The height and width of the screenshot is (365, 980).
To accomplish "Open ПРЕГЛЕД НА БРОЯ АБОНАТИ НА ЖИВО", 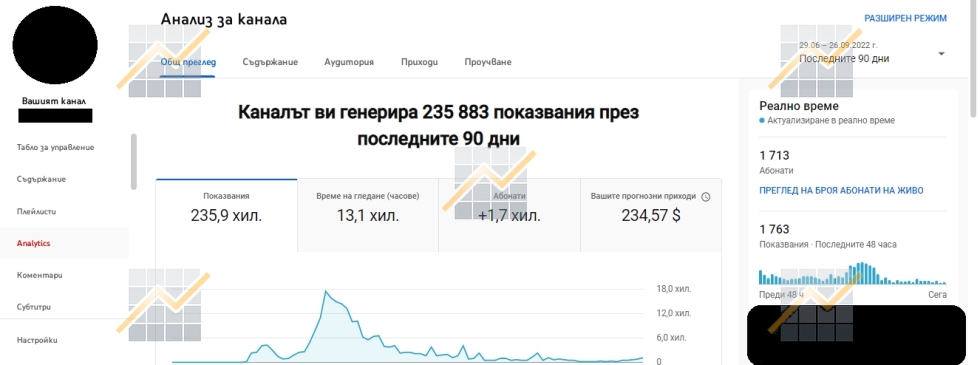I will [x=841, y=191].
